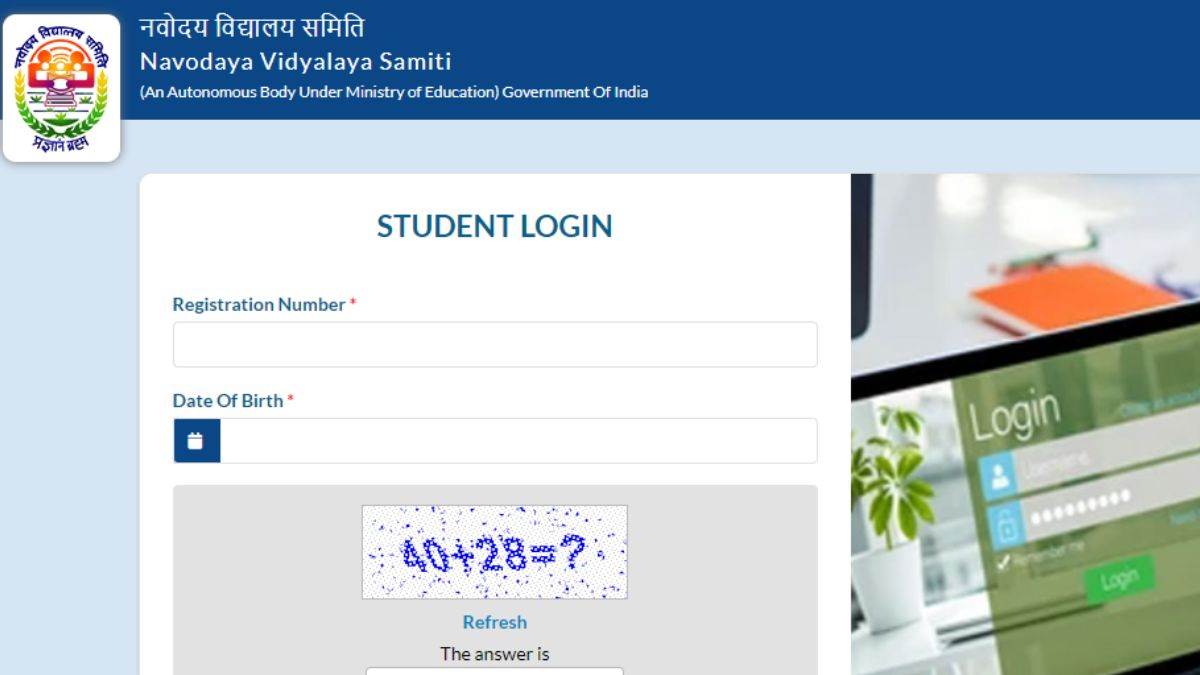Click the Remember me checkbox in the illustration

[x=1005, y=562]
